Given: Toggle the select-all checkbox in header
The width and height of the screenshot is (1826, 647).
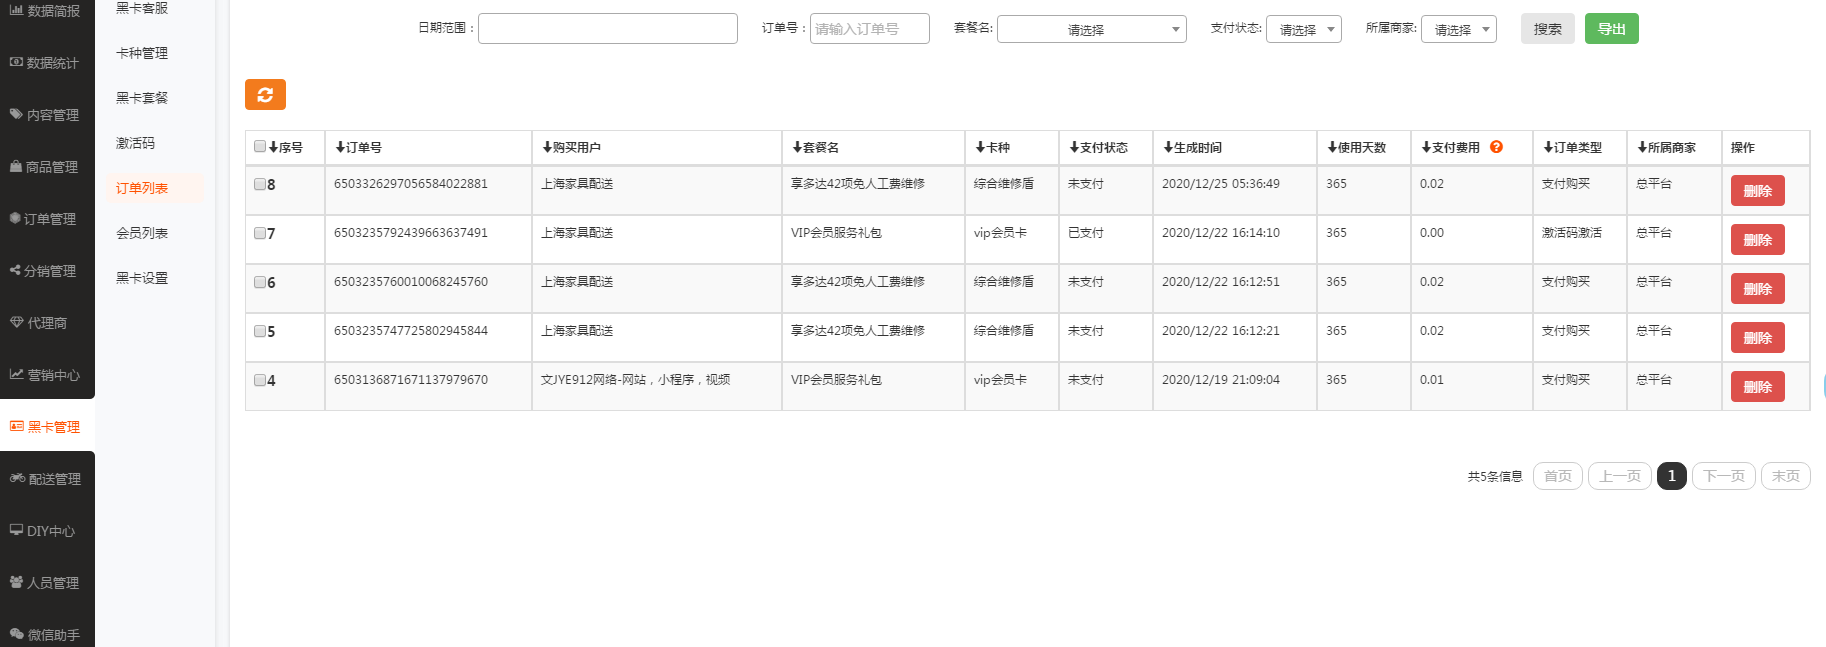Looking at the screenshot, I should coord(260,147).
